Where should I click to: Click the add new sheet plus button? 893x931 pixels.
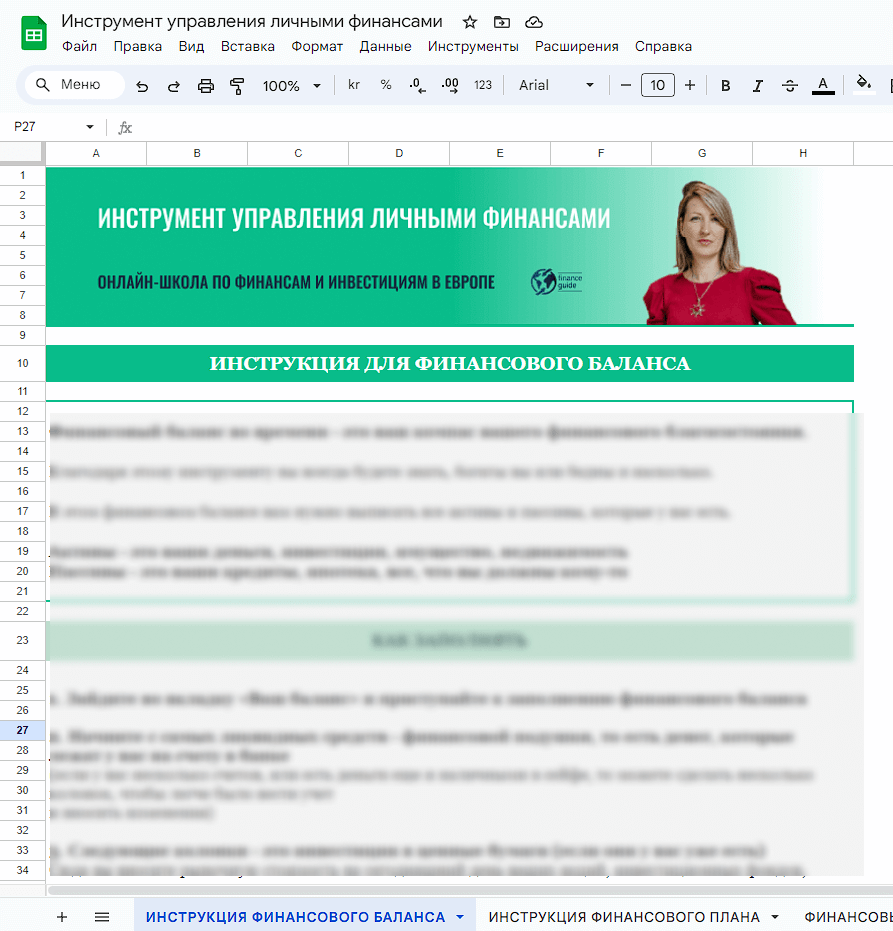(x=62, y=917)
